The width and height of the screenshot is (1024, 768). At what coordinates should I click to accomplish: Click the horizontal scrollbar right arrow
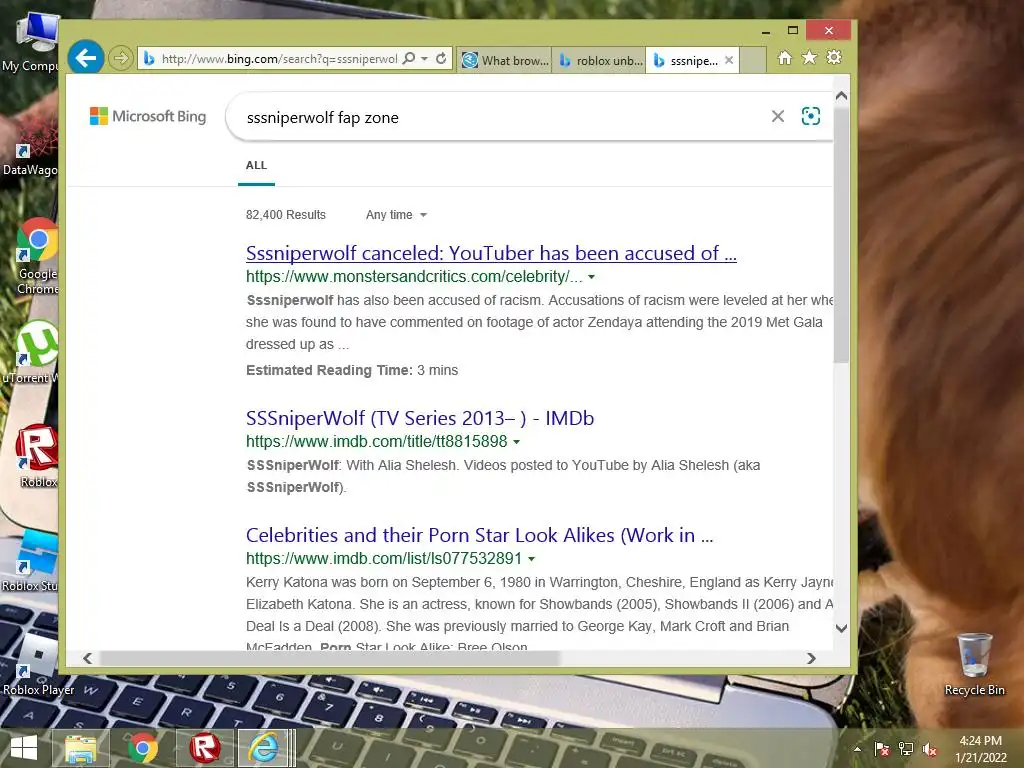pos(811,658)
